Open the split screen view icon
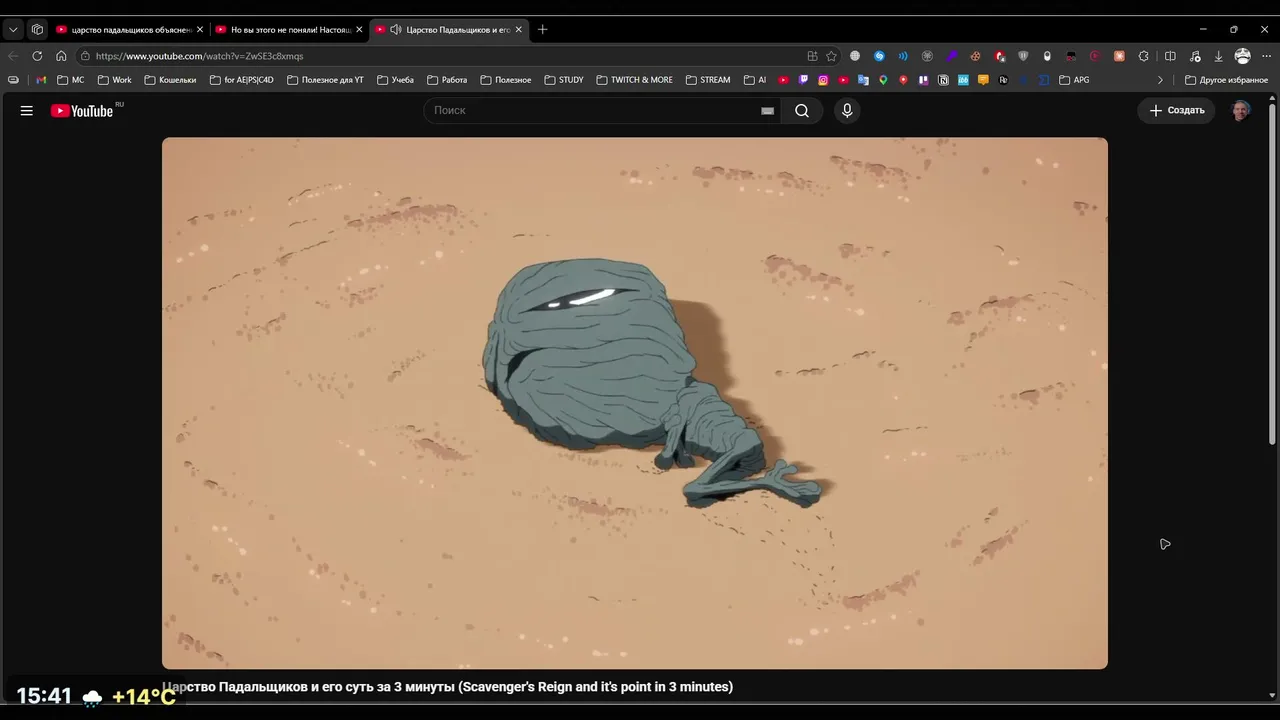 click(x=1170, y=56)
